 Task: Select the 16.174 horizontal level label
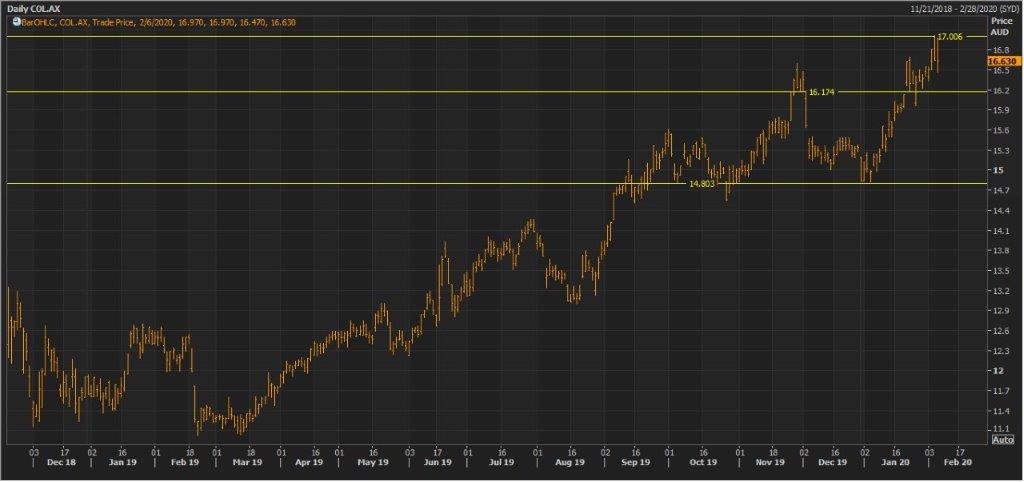pyautogui.click(x=820, y=92)
